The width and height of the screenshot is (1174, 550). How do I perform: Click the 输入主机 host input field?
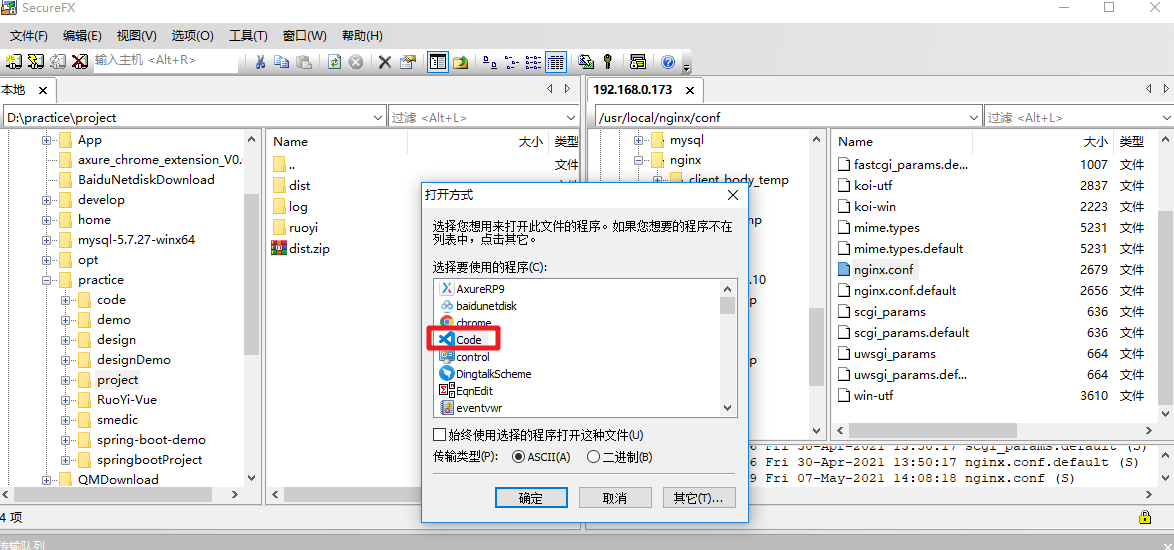[165, 61]
